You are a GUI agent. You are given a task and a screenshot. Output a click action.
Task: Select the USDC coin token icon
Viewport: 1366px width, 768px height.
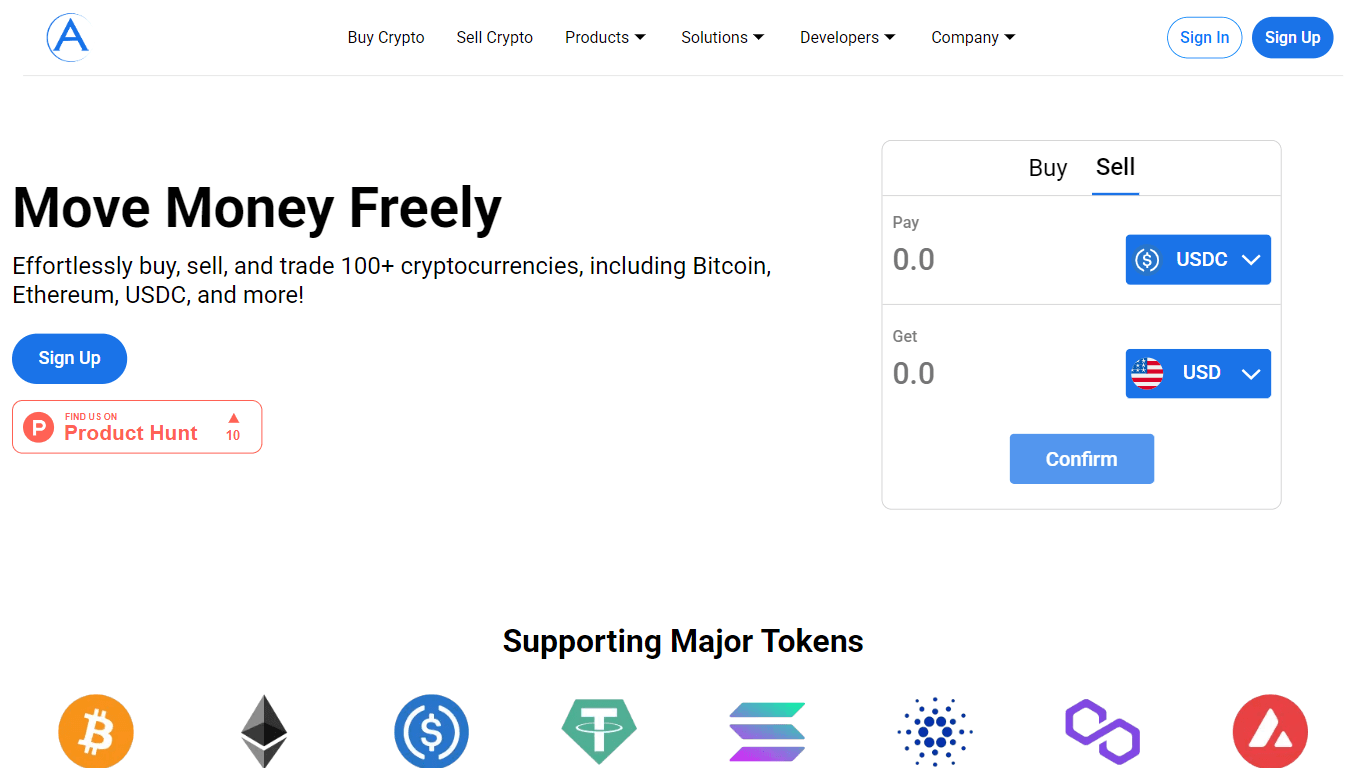pyautogui.click(x=431, y=731)
